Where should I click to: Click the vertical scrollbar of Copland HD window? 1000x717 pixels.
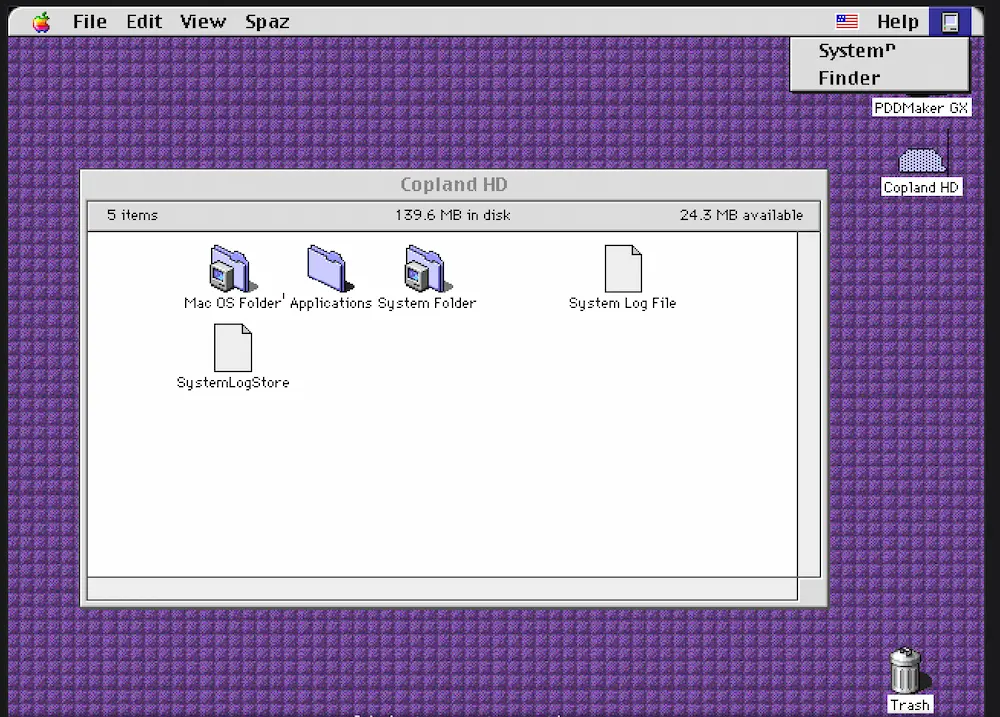pyautogui.click(x=809, y=404)
